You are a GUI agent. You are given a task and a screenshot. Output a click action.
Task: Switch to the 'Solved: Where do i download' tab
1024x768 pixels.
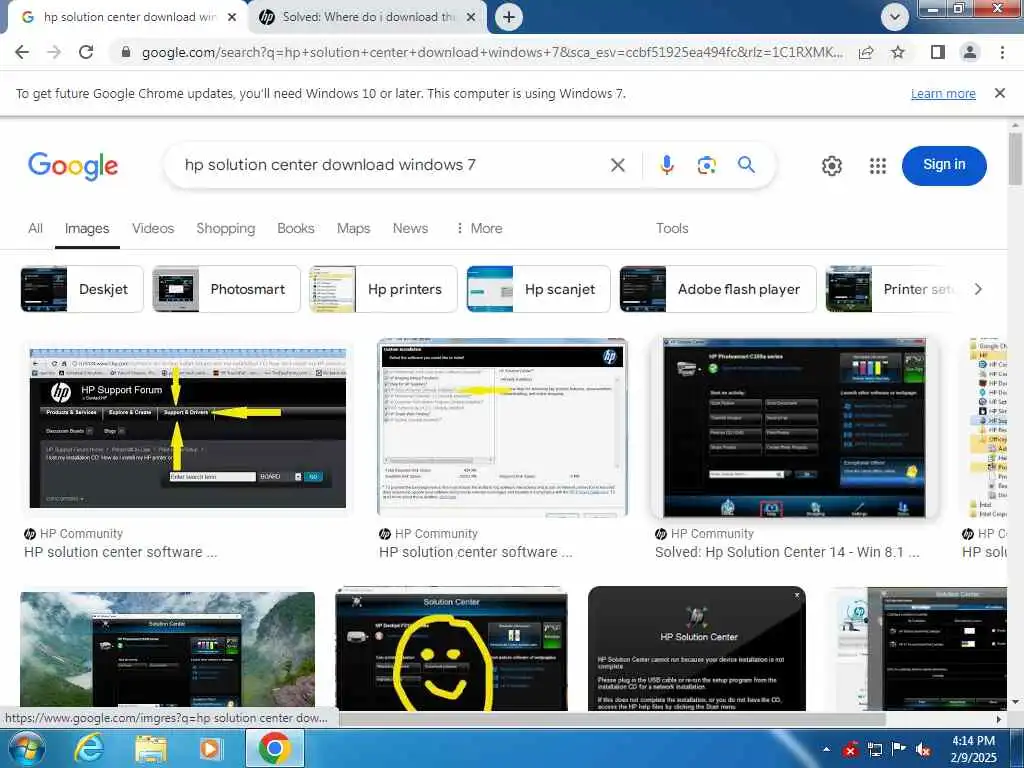point(368,17)
